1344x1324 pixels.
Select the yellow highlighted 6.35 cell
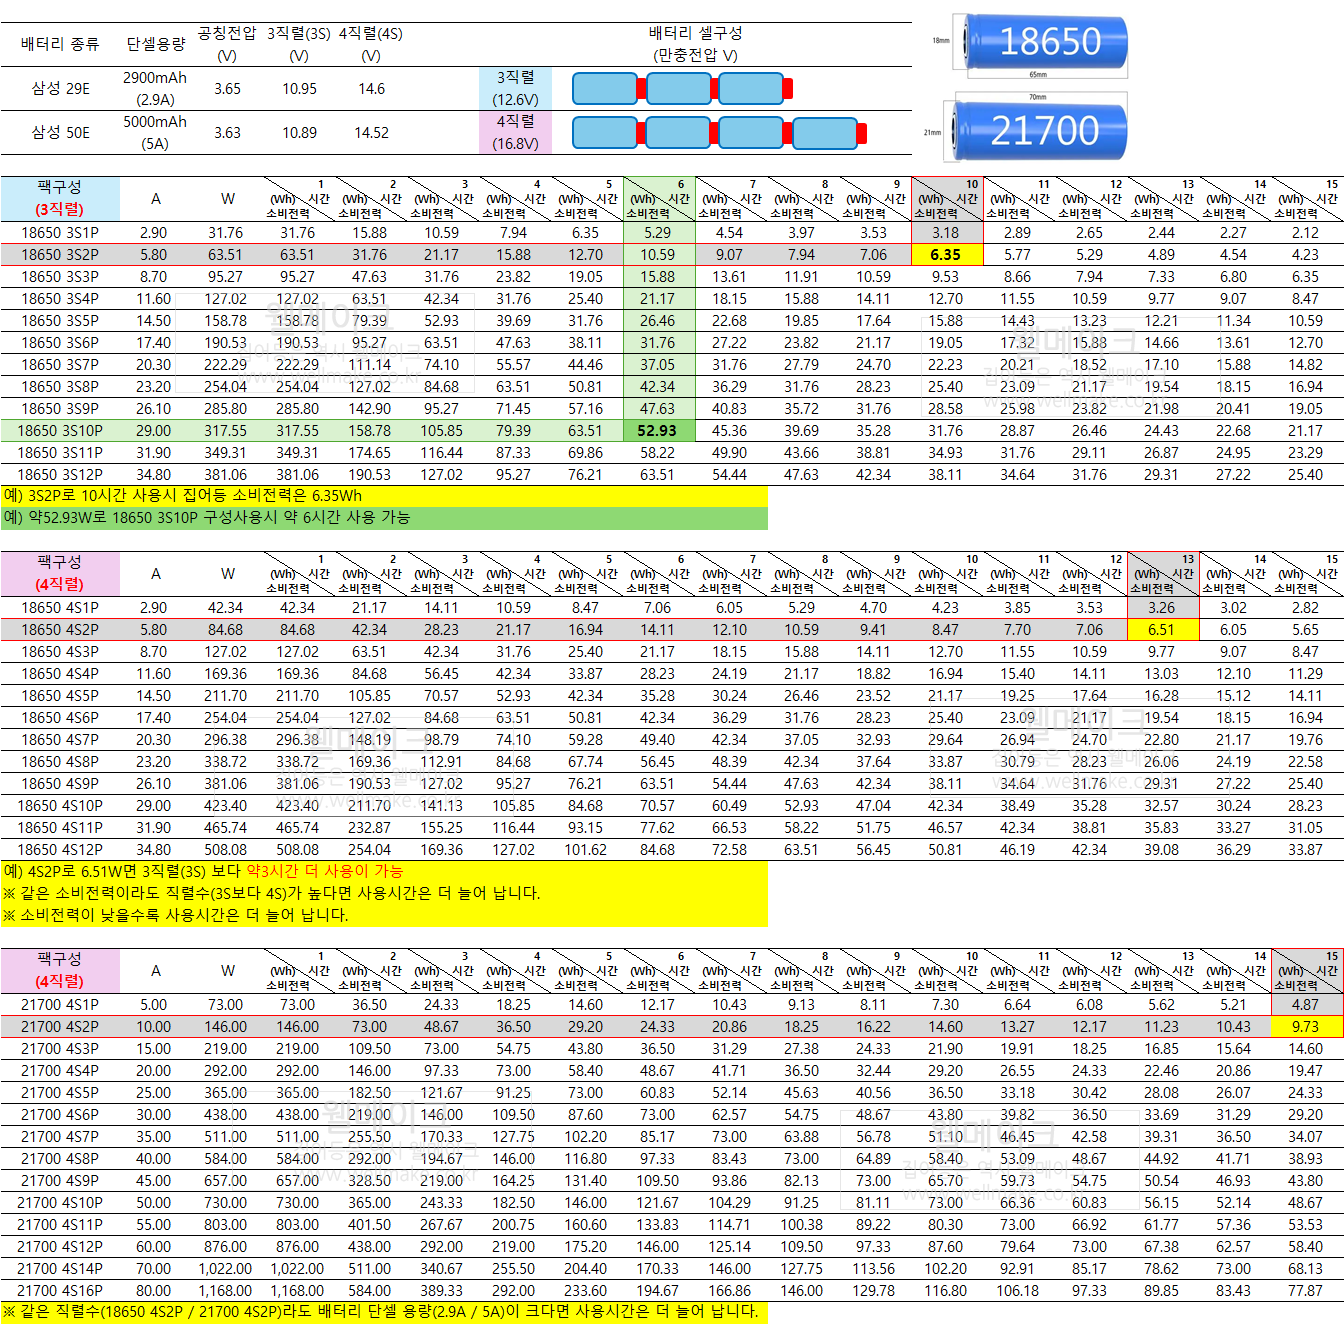point(945,255)
